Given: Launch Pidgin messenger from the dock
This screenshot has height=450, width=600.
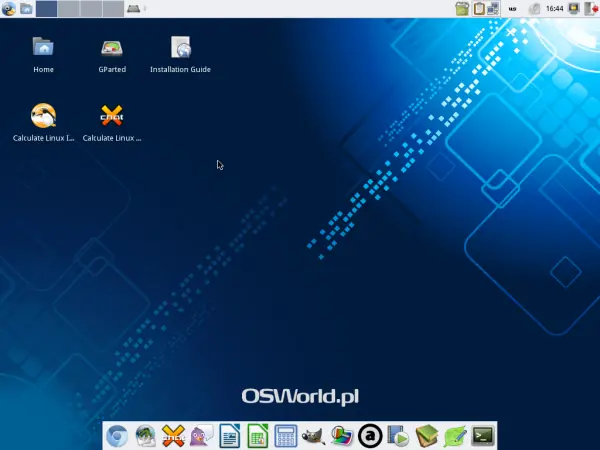Looking at the screenshot, I should (x=201, y=436).
